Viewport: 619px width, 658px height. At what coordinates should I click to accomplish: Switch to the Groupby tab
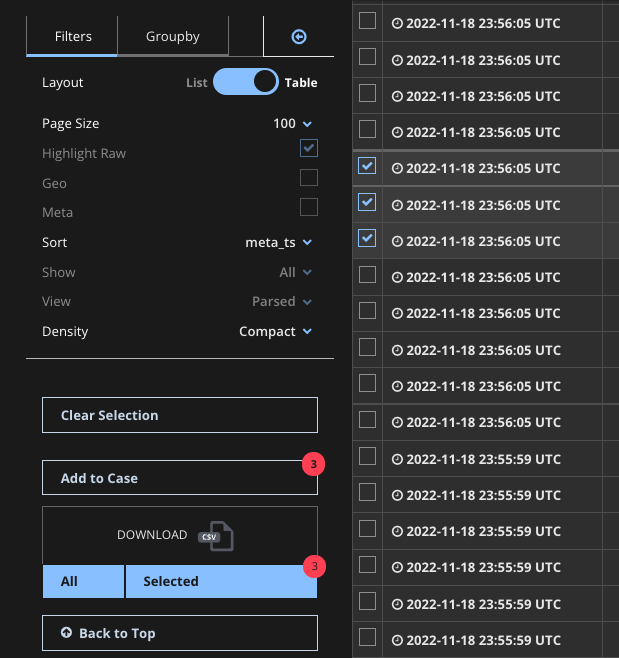172,36
